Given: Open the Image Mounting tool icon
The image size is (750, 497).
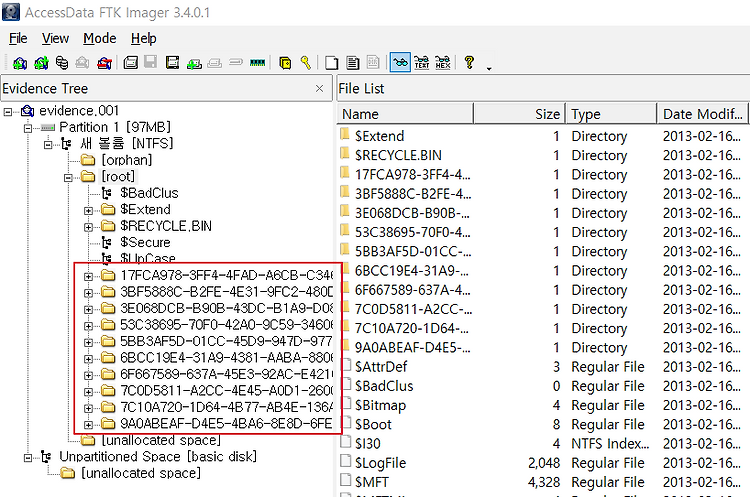Looking at the screenshot, I should [x=62, y=63].
